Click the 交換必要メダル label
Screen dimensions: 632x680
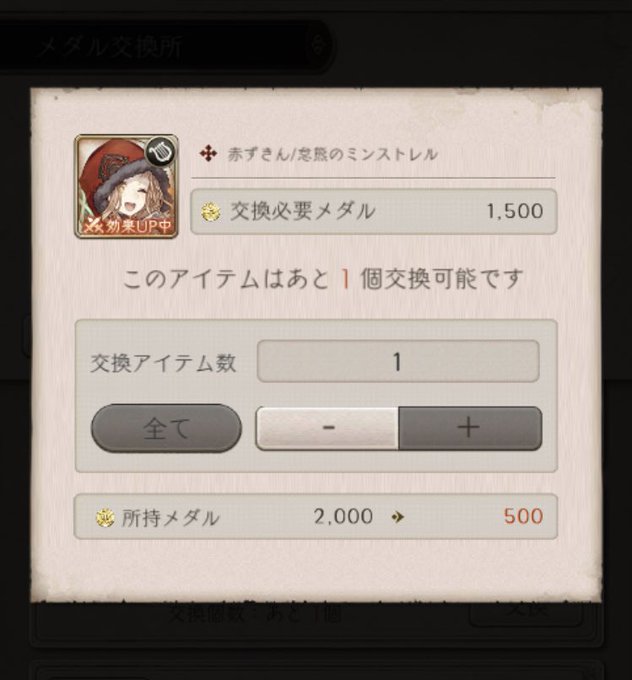click(x=302, y=212)
